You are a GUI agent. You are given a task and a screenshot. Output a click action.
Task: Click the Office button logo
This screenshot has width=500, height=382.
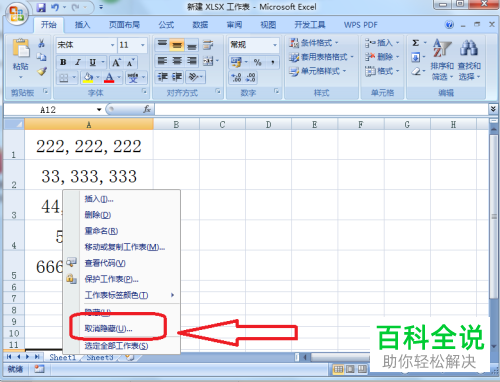(x=17, y=14)
